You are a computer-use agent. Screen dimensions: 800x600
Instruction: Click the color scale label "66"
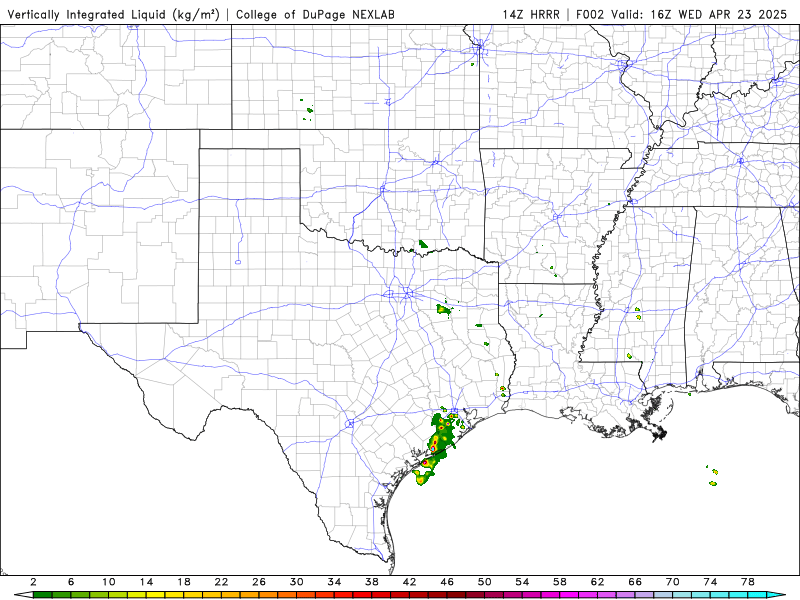(x=635, y=582)
